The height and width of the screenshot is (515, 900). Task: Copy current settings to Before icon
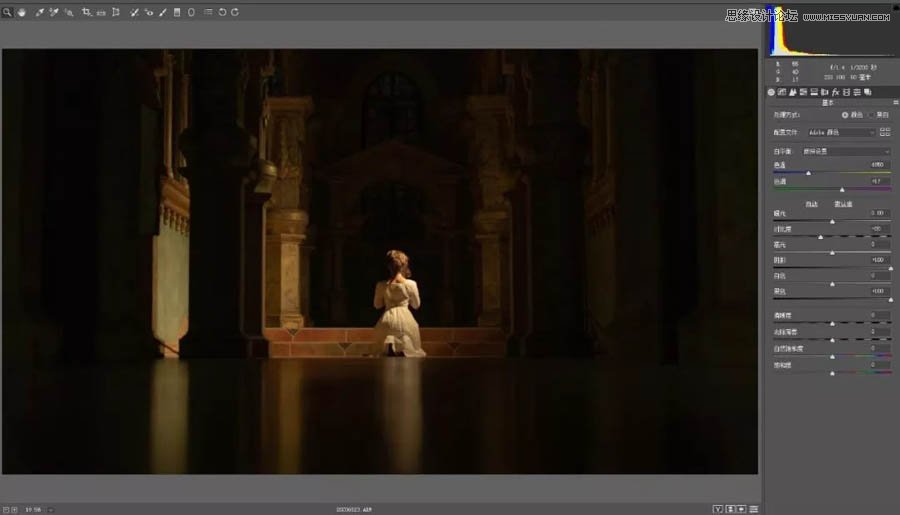742,509
